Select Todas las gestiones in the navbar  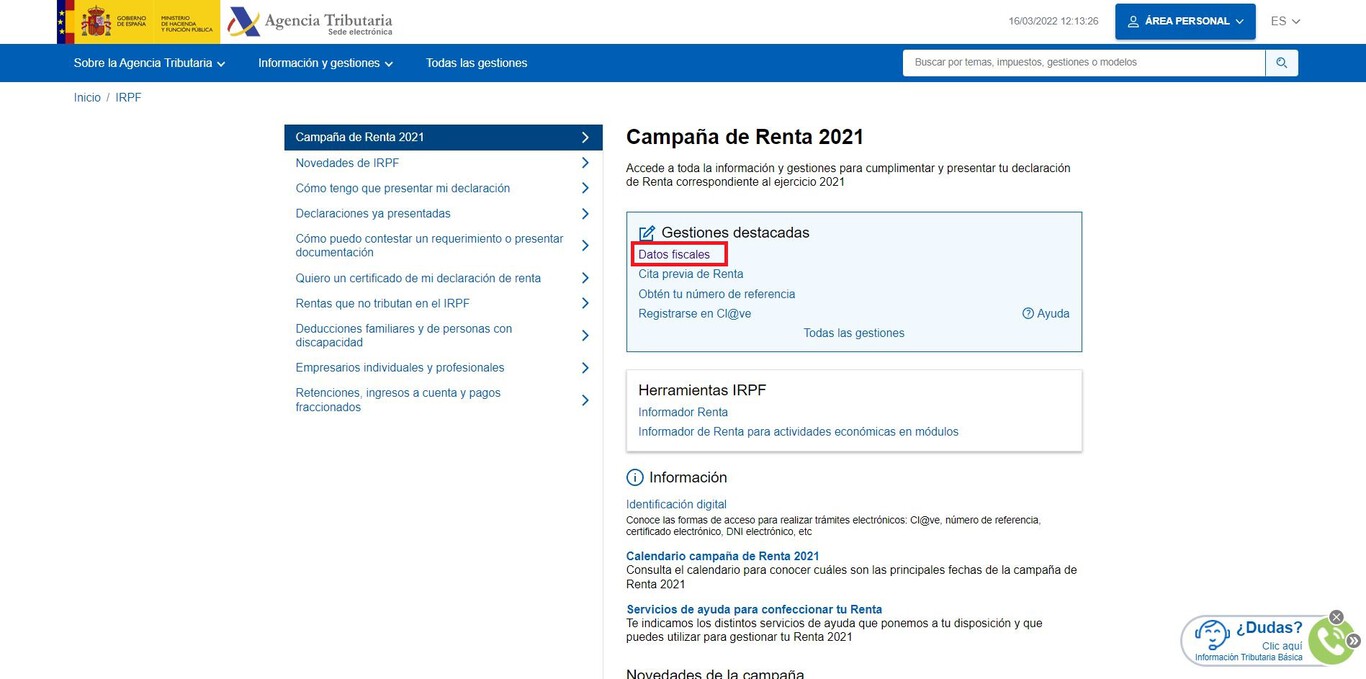(477, 62)
